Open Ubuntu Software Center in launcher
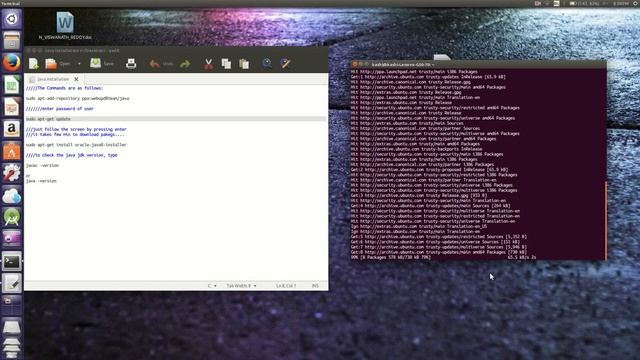 pos(11,151)
